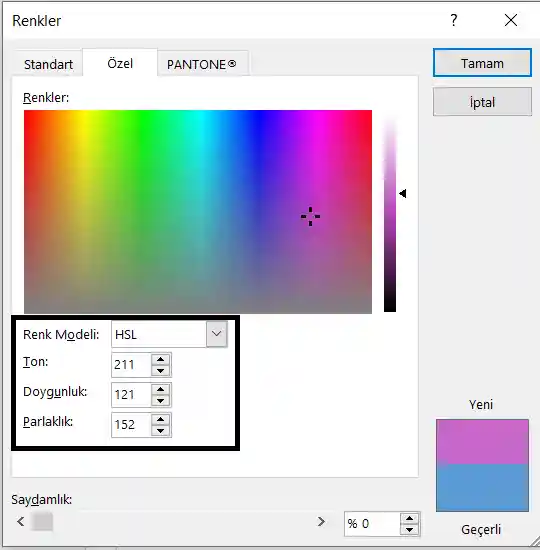The width and height of the screenshot is (540, 550).
Task: Increase Parlaklık with up arrow
Action: (x=161, y=419)
